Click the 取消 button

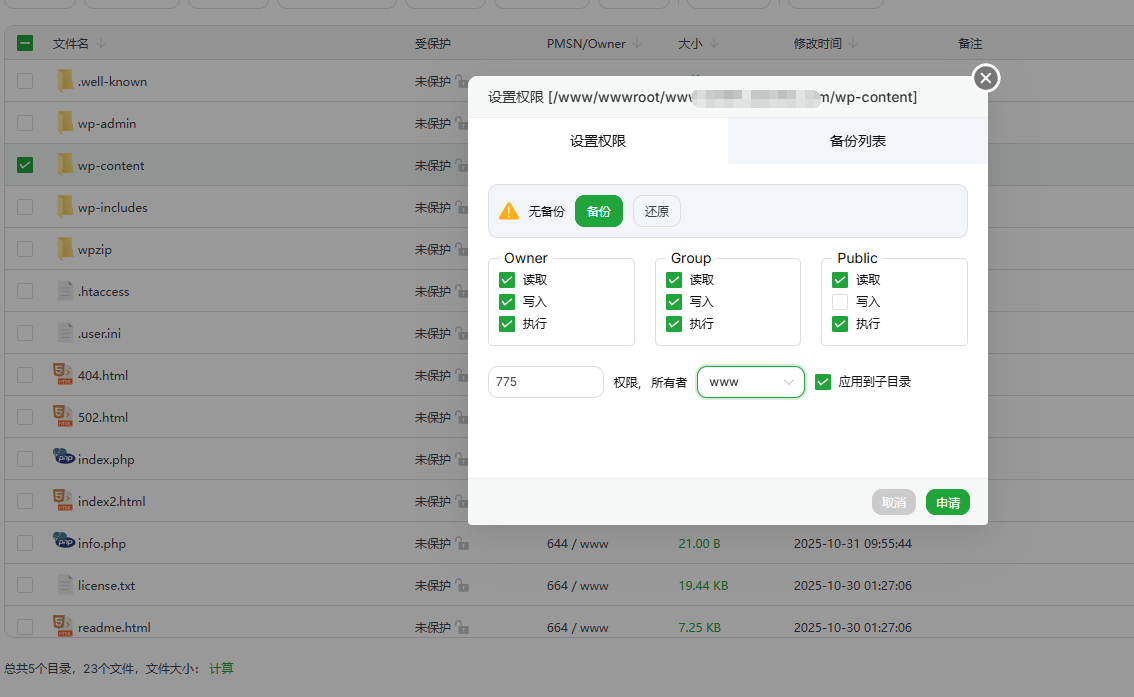(x=893, y=503)
